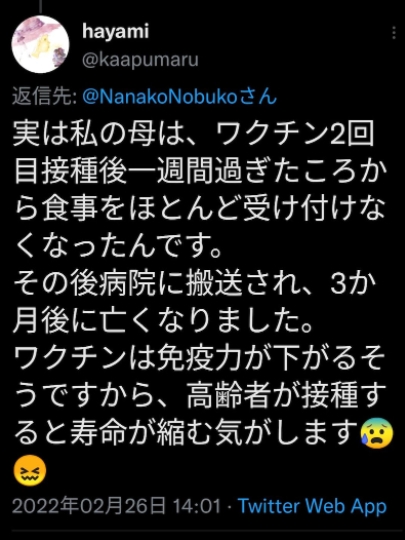Click the line starting その後病院に搬送され
This screenshot has width=405, height=540.
(194, 285)
